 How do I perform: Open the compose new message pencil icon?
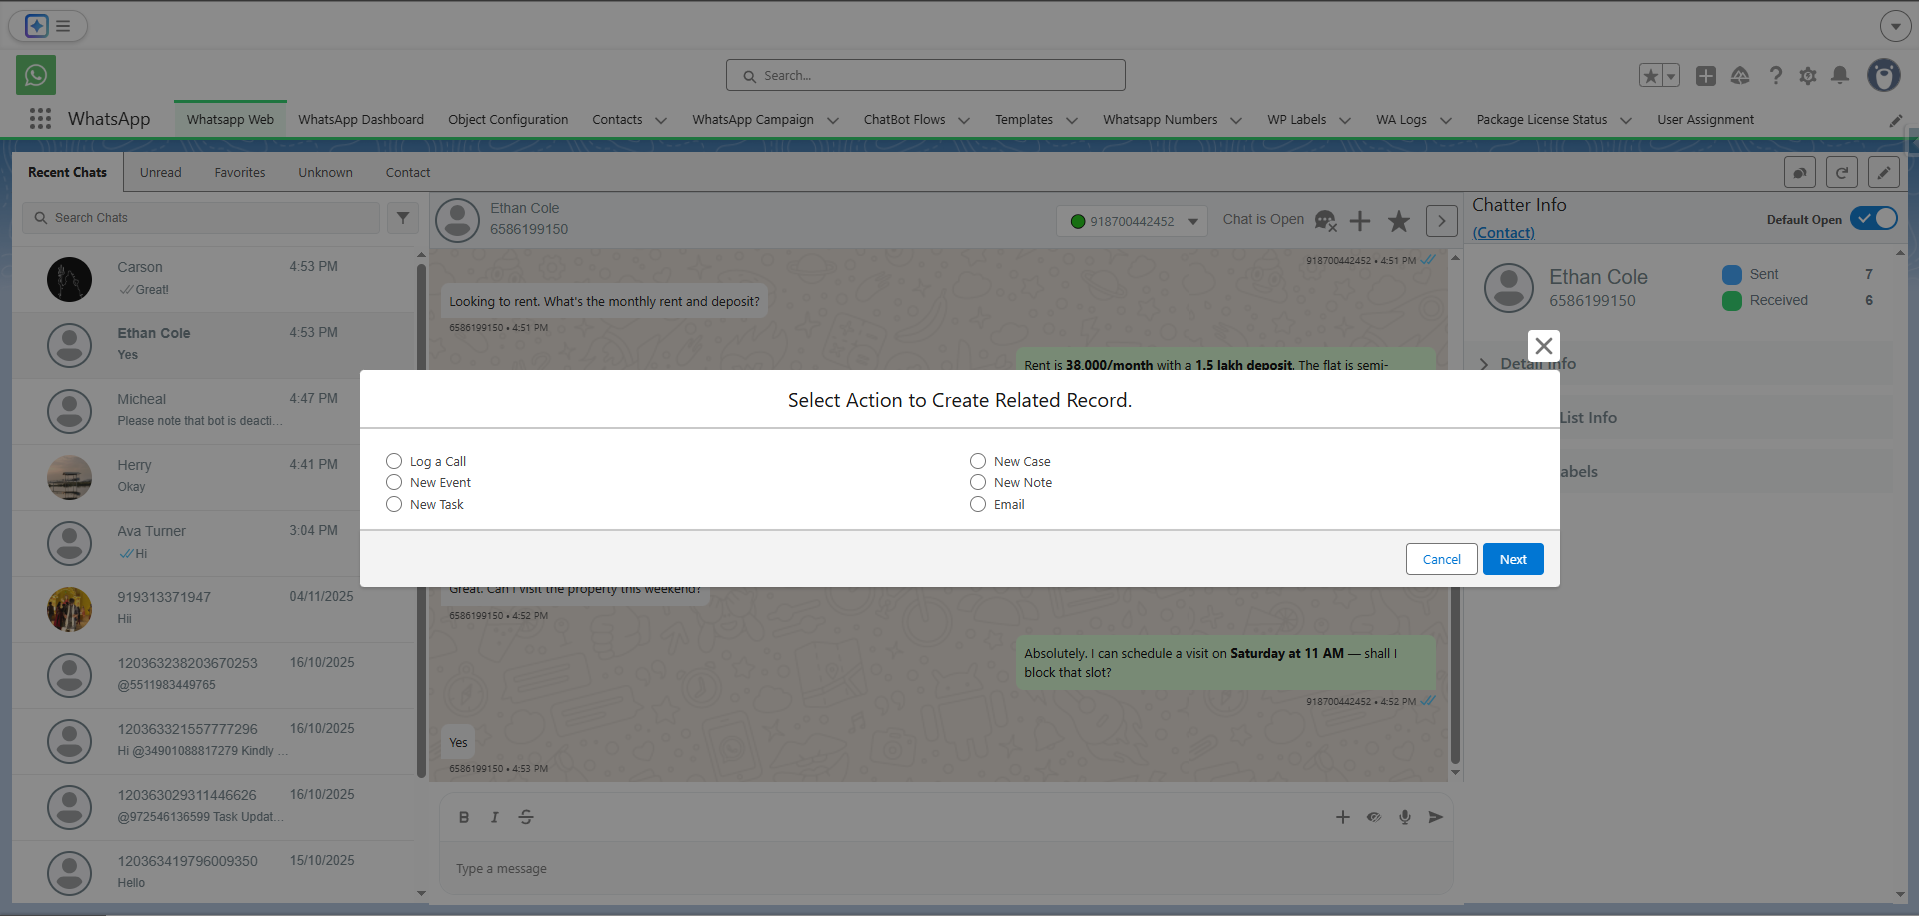coord(1883,172)
